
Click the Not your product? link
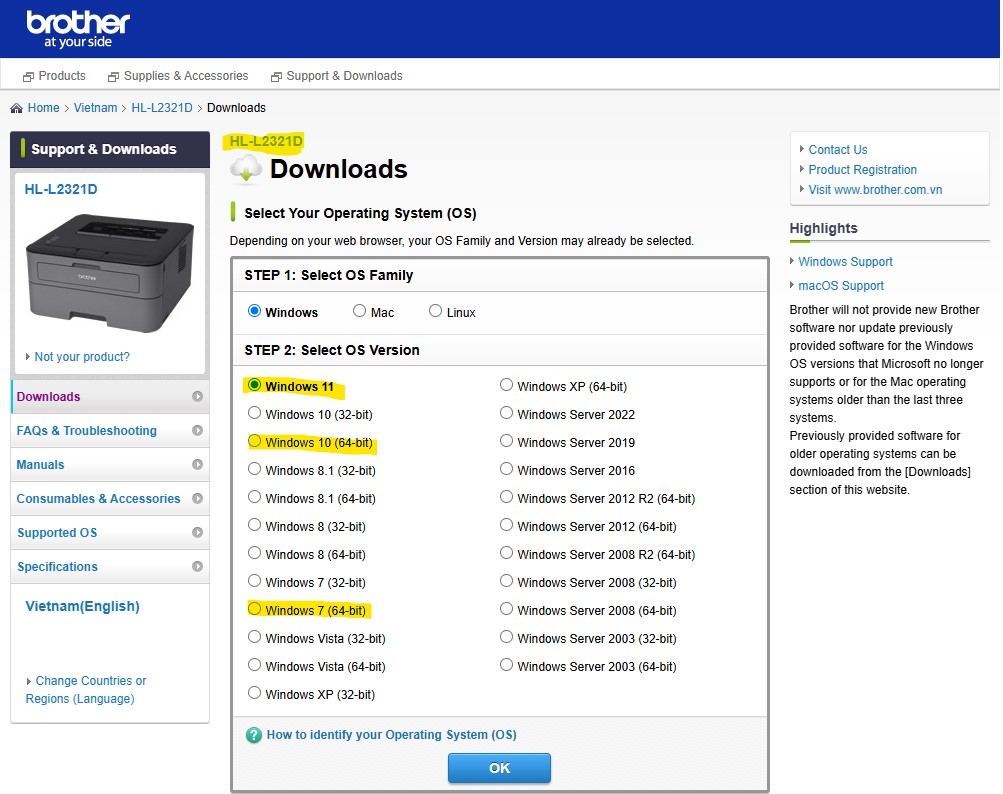click(81, 357)
